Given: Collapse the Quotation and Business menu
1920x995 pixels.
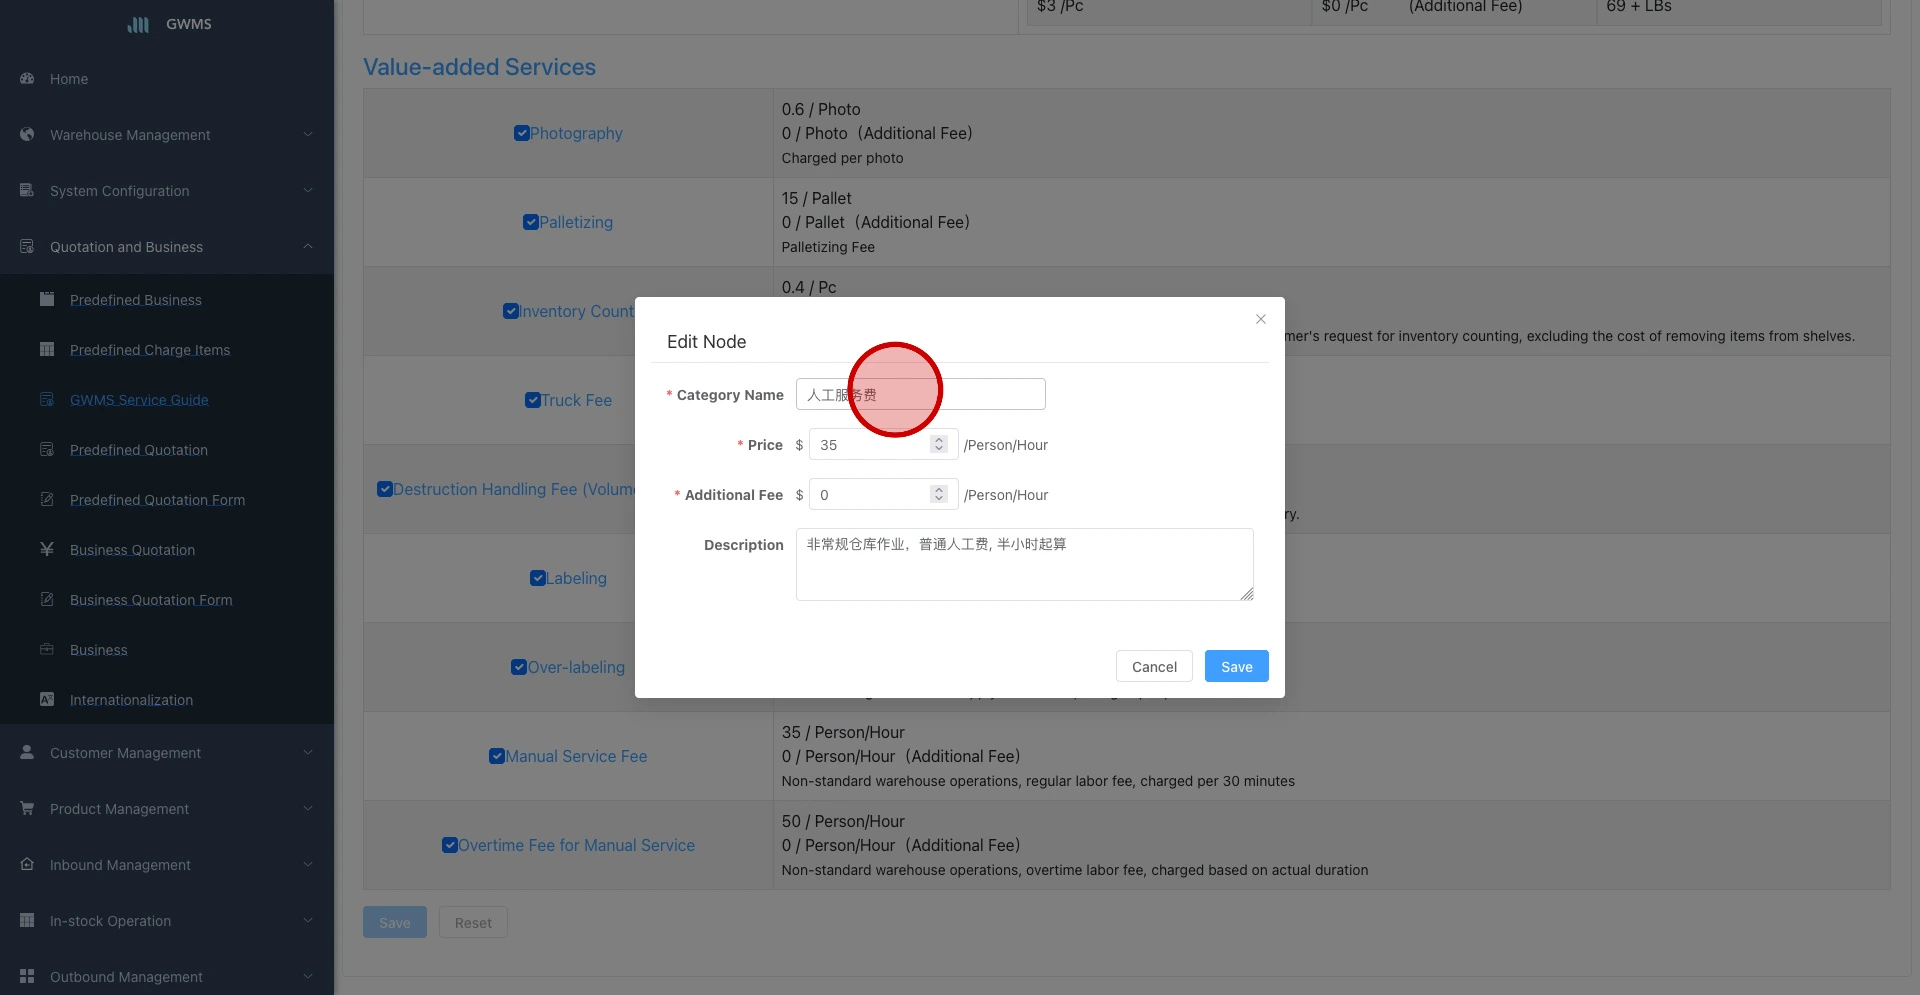Looking at the screenshot, I should coord(308,246).
